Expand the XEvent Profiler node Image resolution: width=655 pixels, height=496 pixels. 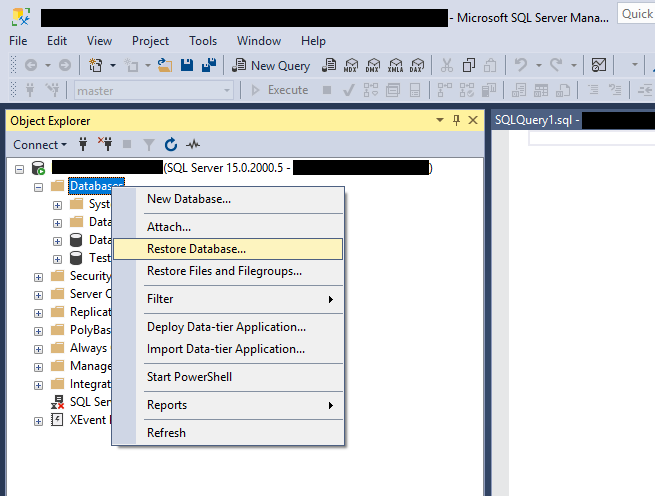tap(39, 420)
